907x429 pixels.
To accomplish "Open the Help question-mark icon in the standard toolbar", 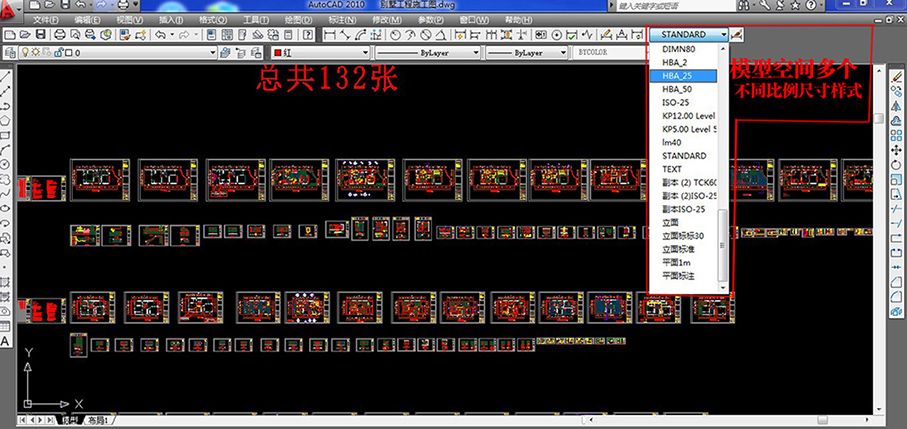I will [x=308, y=35].
